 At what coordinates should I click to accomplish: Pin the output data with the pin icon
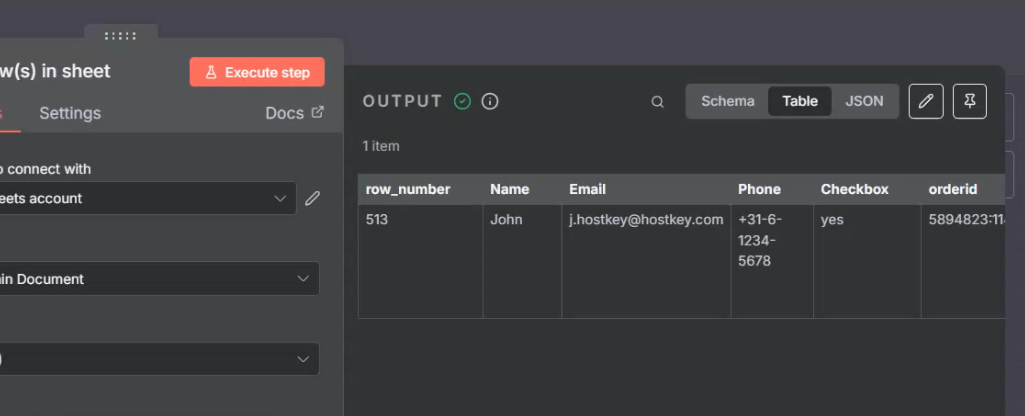[x=969, y=101]
